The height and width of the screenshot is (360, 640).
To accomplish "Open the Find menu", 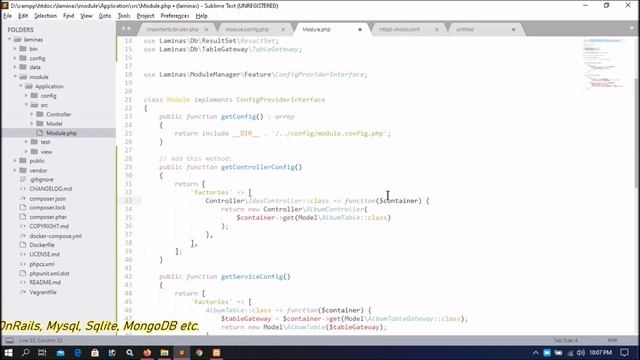I will point(69,16).
